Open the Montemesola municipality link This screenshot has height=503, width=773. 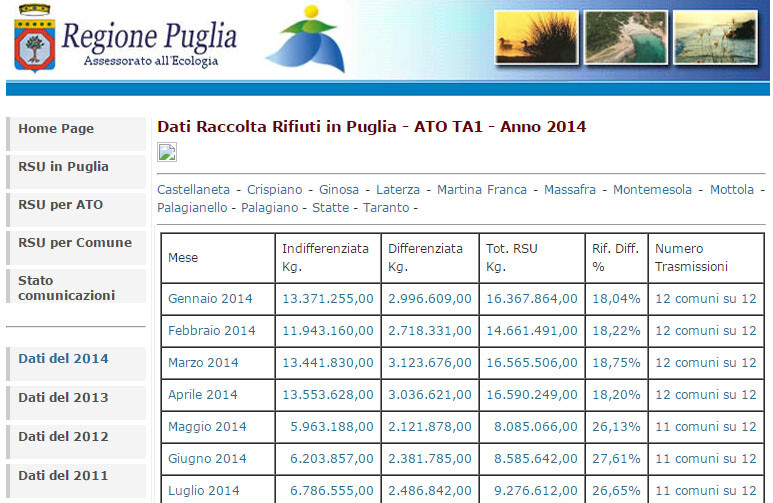pyautogui.click(x=652, y=189)
